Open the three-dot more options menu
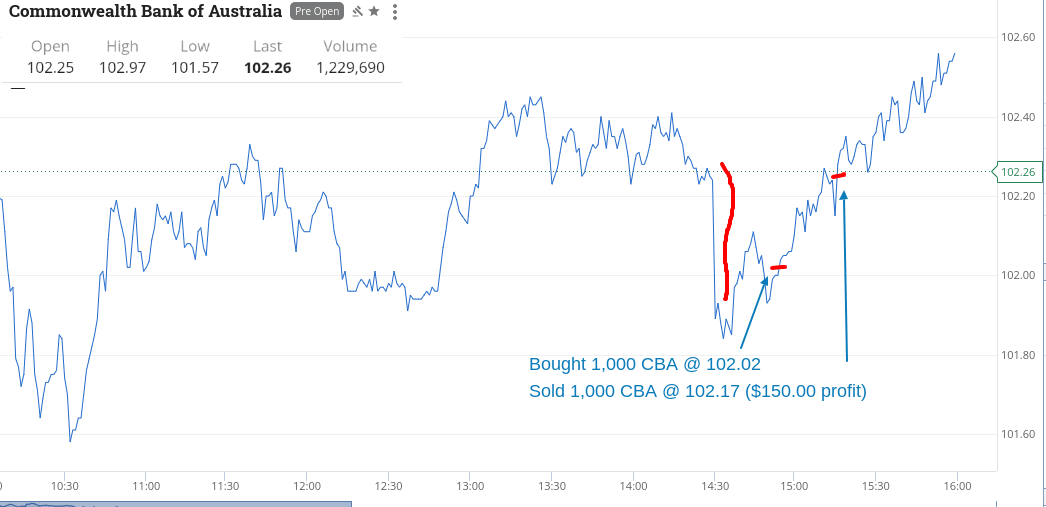This screenshot has height=507, width=1046. (x=395, y=12)
